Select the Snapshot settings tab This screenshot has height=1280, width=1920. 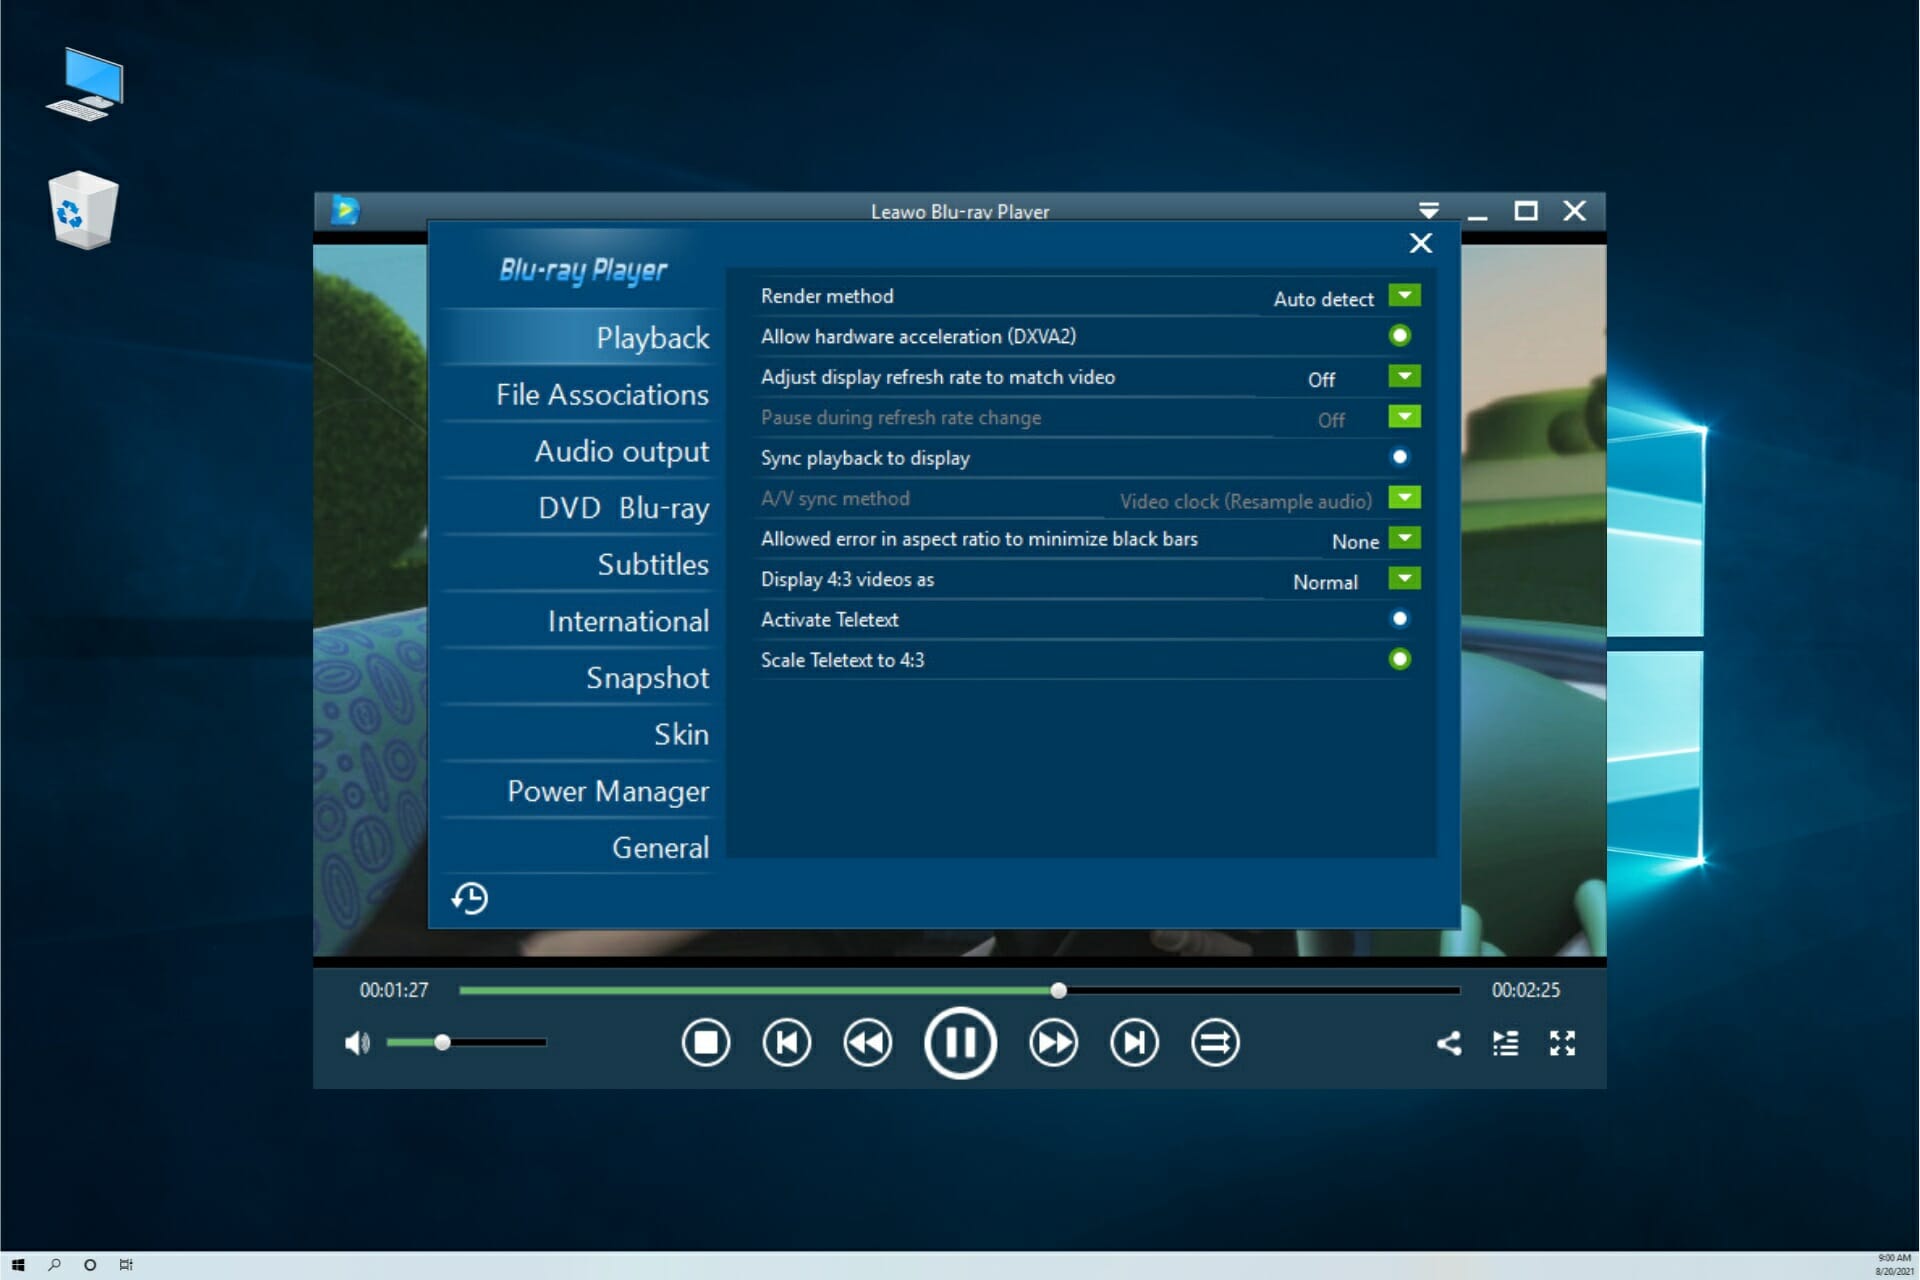(x=644, y=677)
